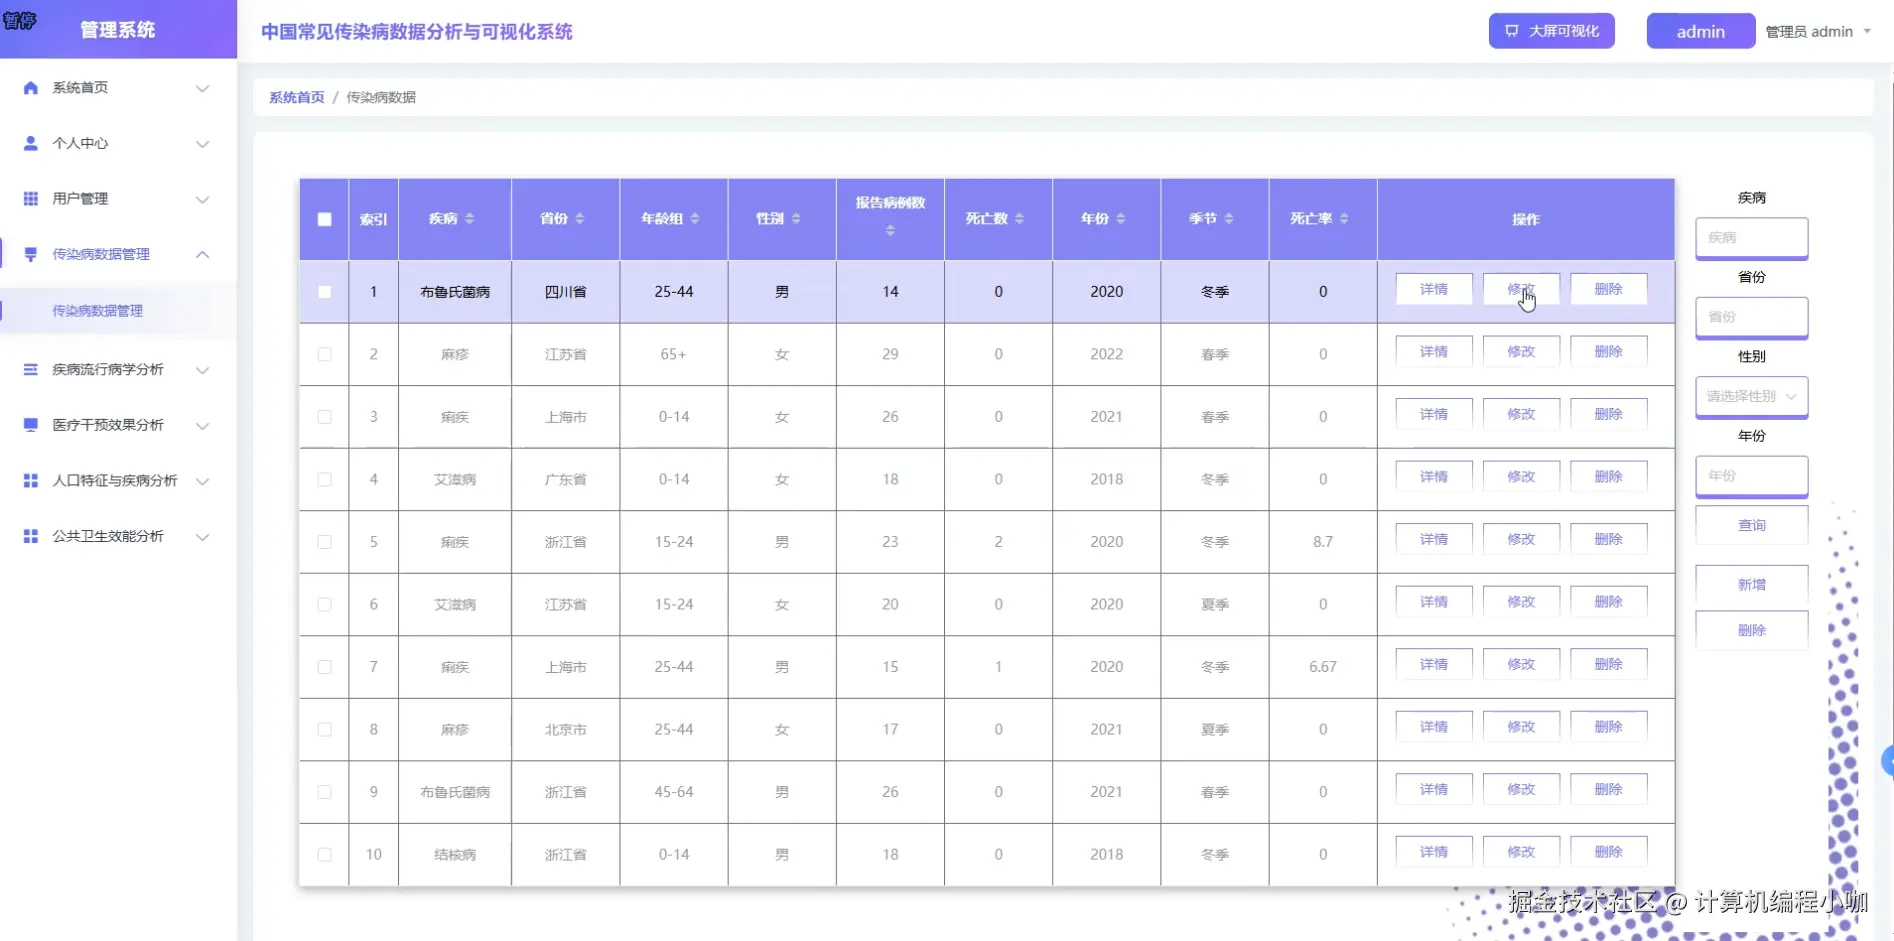Open the 系统首页 sidebar menu item
1894x941 pixels.
point(118,88)
